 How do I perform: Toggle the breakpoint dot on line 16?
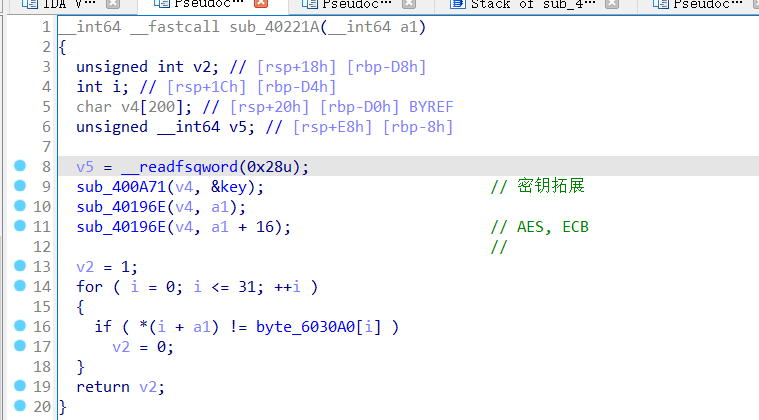point(20,326)
